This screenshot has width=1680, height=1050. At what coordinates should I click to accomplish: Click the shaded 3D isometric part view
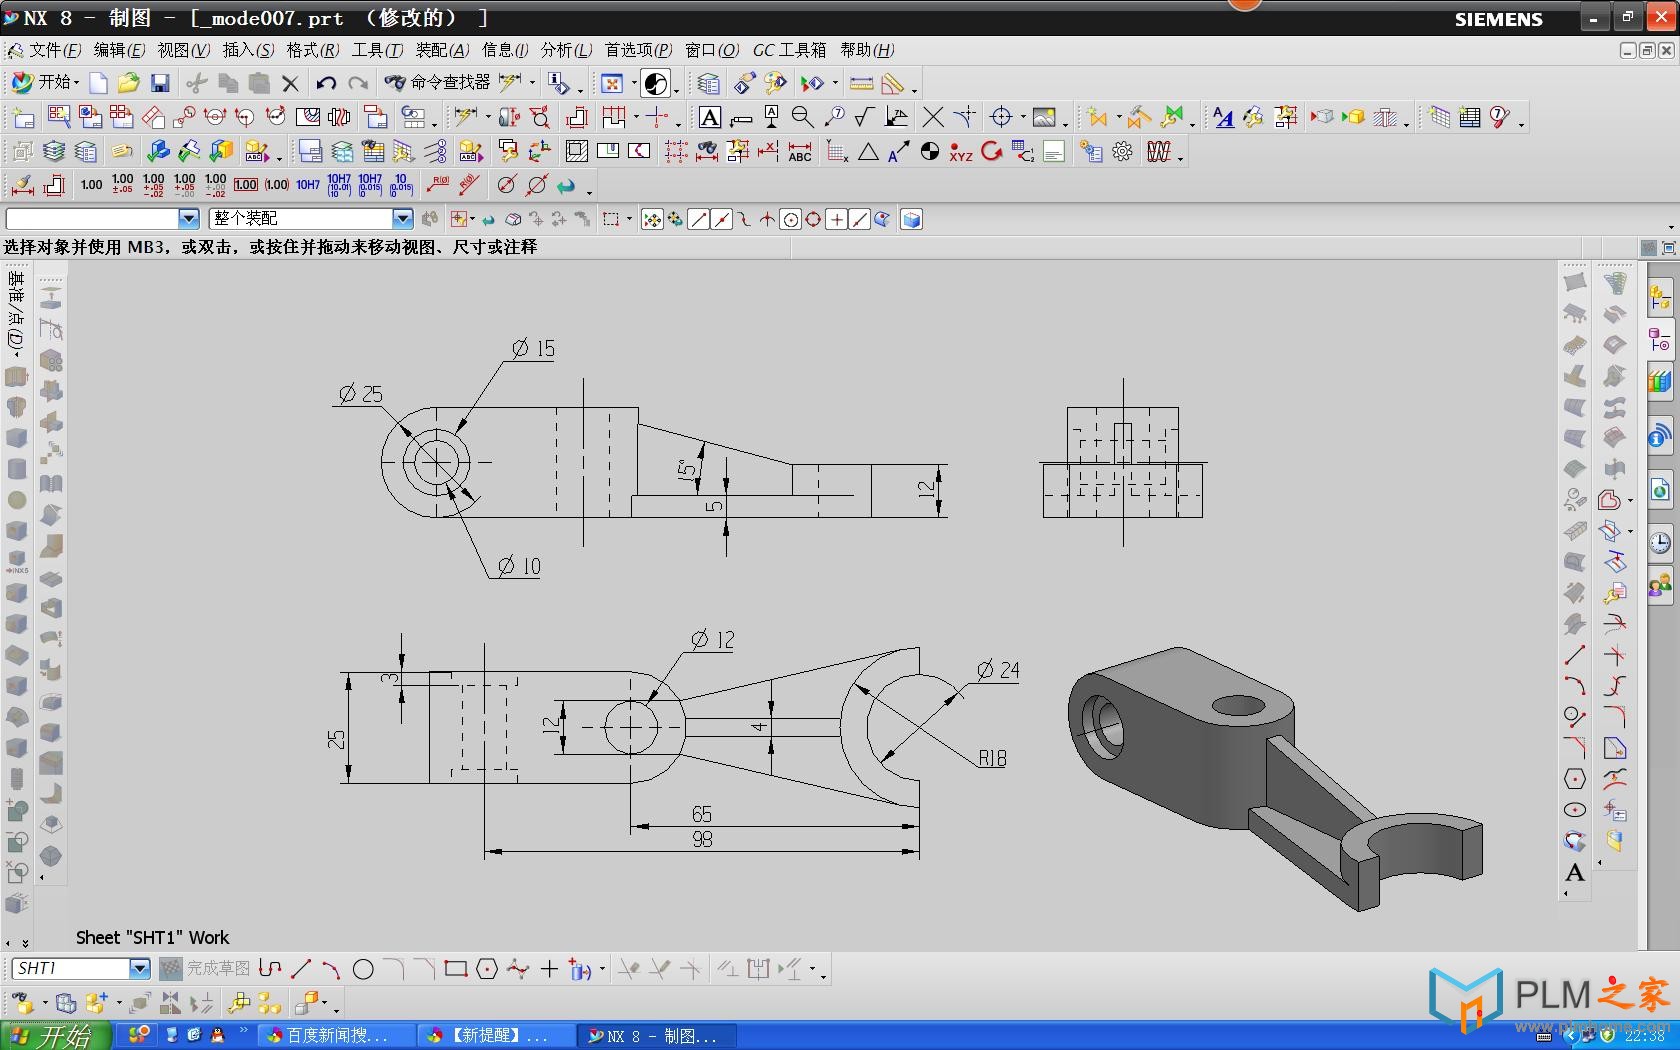tap(1275, 778)
